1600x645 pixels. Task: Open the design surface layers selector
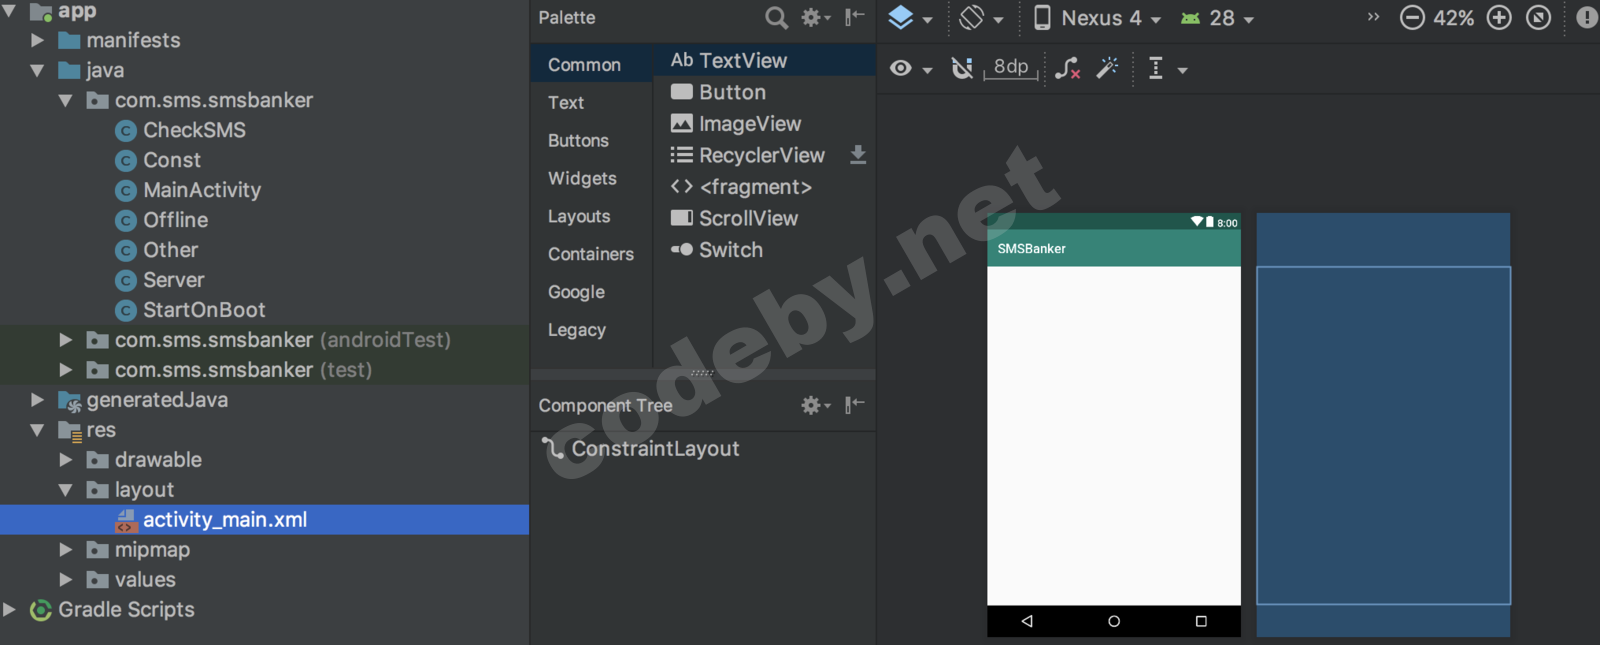coord(910,18)
